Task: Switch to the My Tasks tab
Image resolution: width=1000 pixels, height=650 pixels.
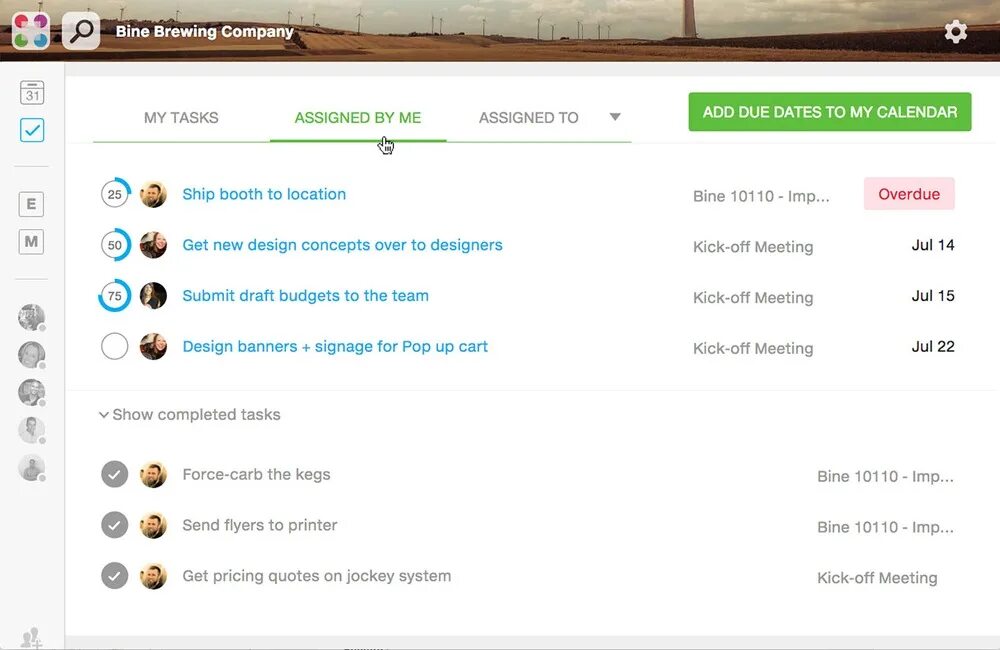Action: click(x=181, y=117)
